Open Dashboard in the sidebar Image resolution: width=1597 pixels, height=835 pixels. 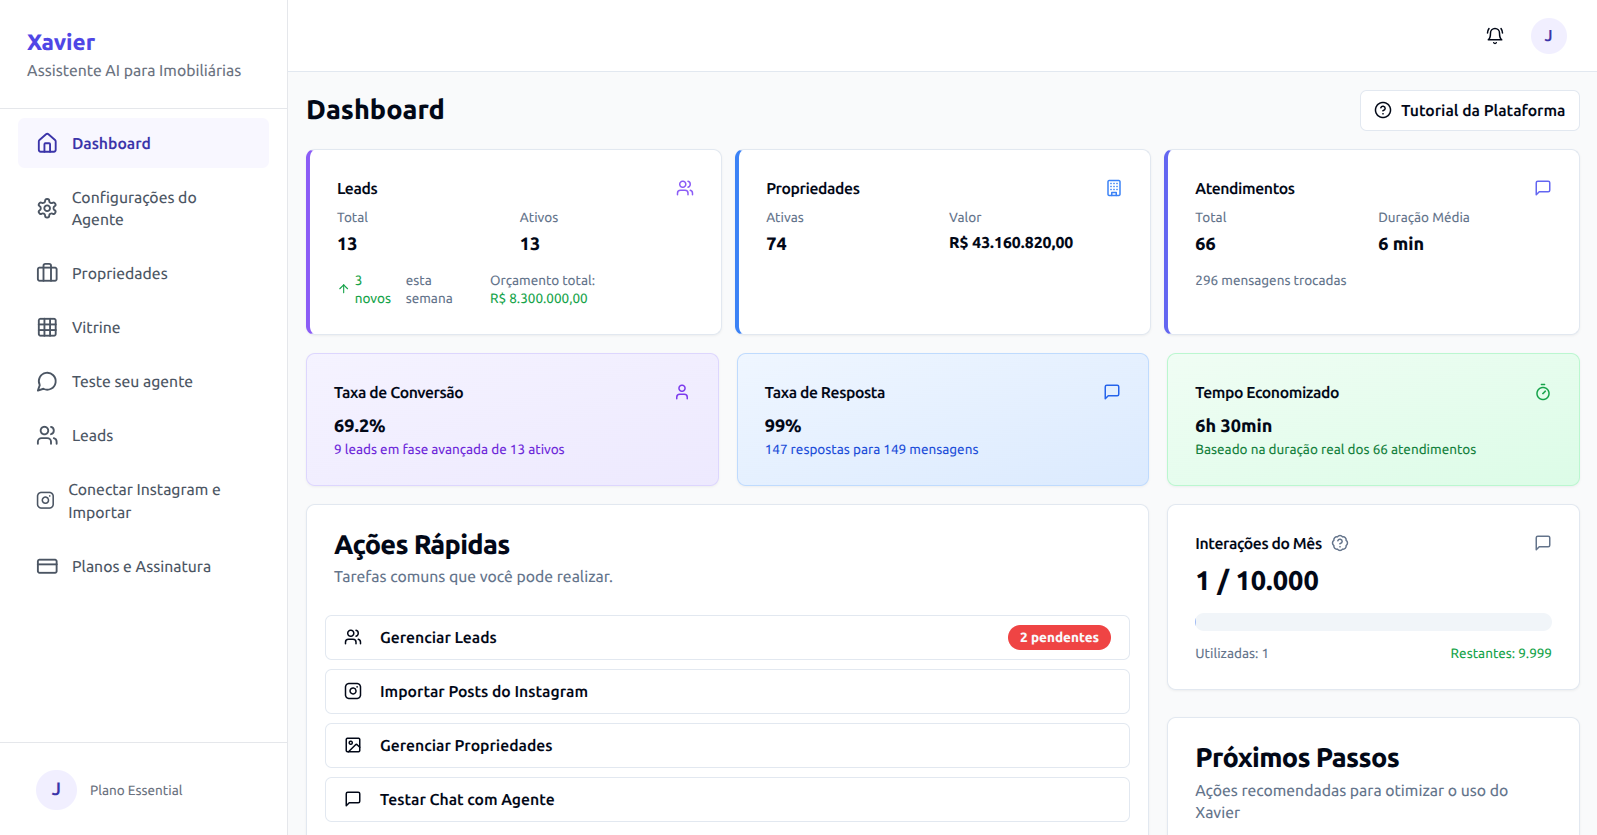pos(143,143)
